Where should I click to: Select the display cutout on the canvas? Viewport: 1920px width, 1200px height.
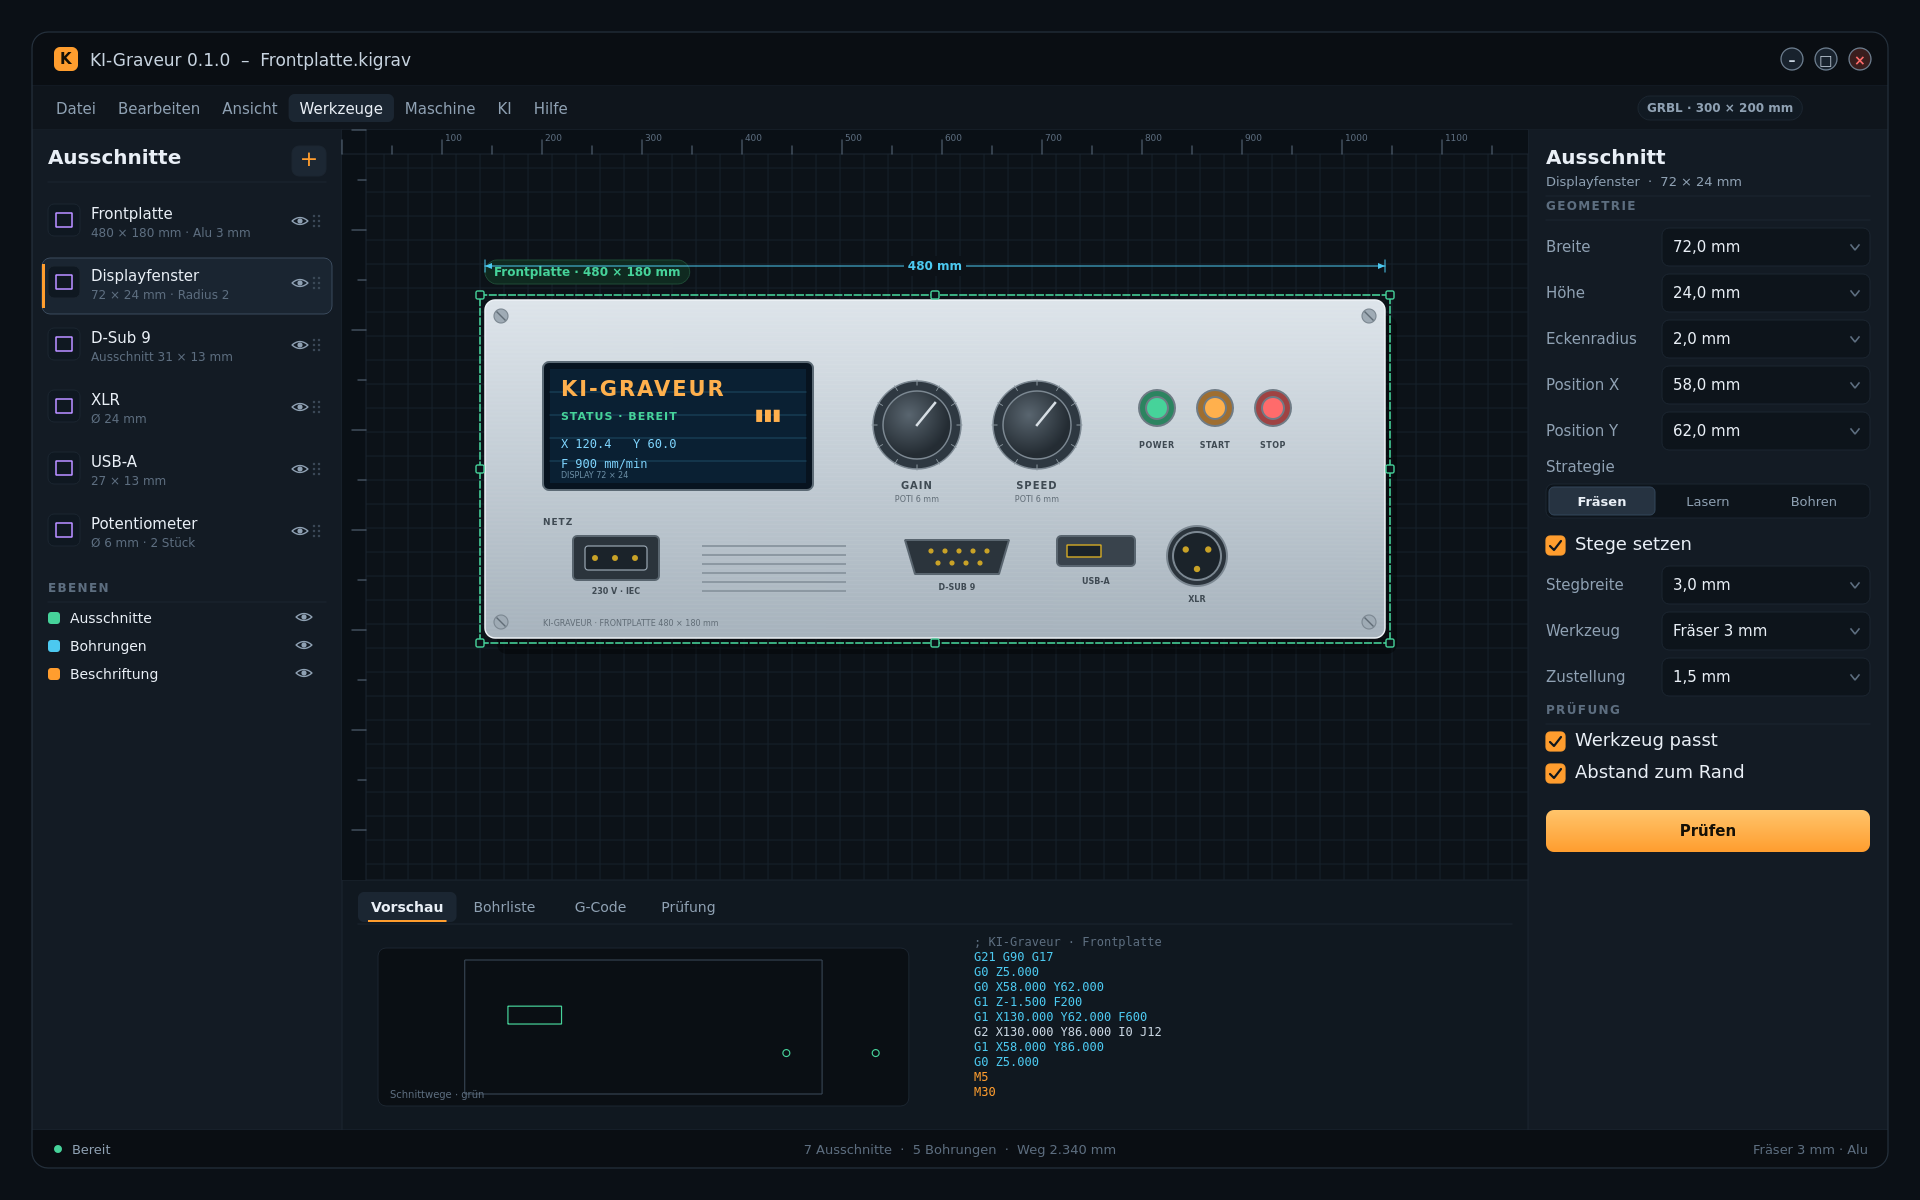tap(678, 426)
